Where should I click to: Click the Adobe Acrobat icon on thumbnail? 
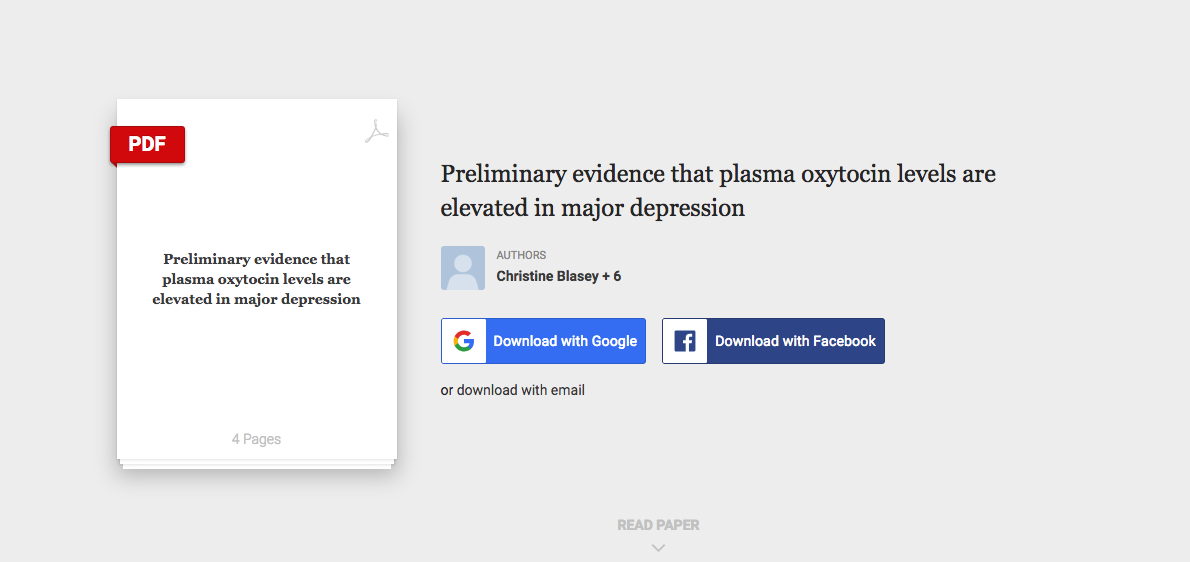376,131
